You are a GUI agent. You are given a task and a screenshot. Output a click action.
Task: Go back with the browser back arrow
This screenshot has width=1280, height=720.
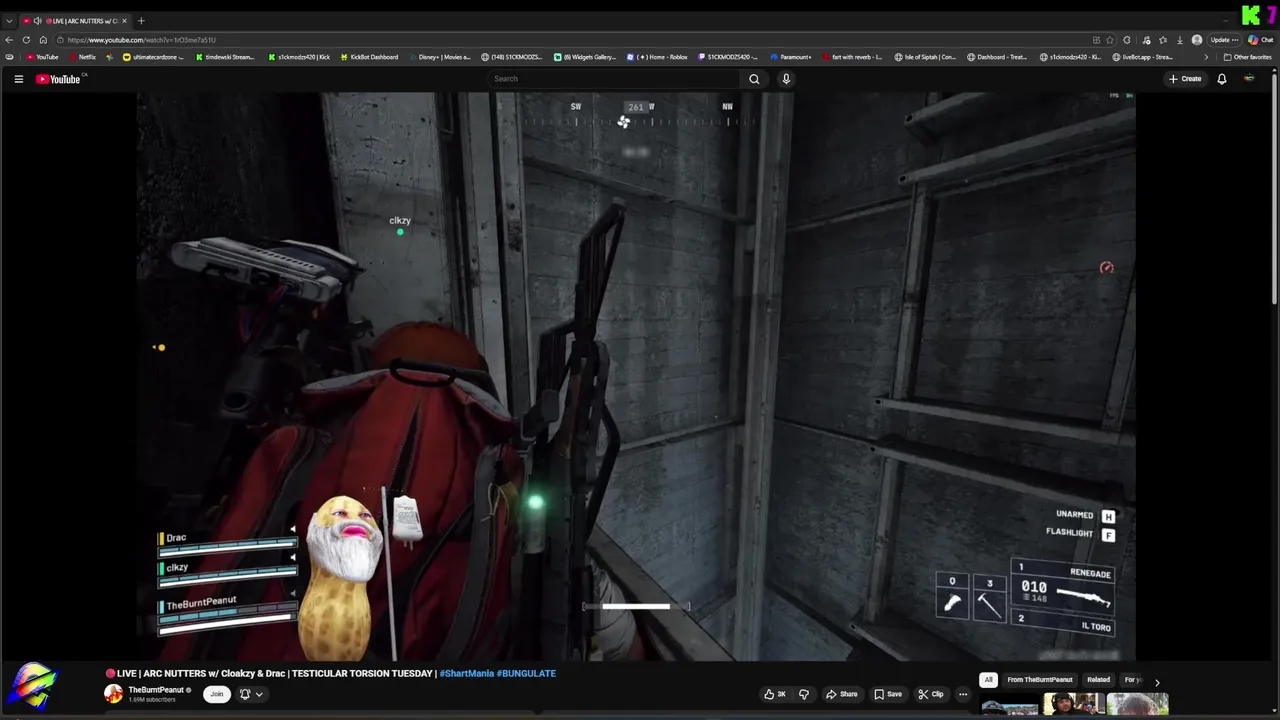pos(9,40)
